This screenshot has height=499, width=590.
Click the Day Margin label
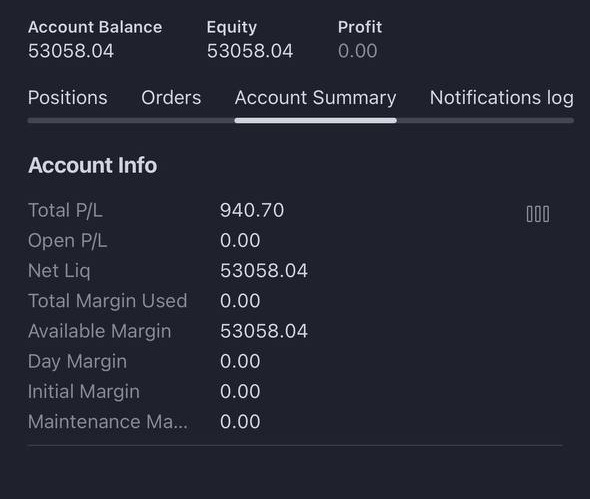77,361
